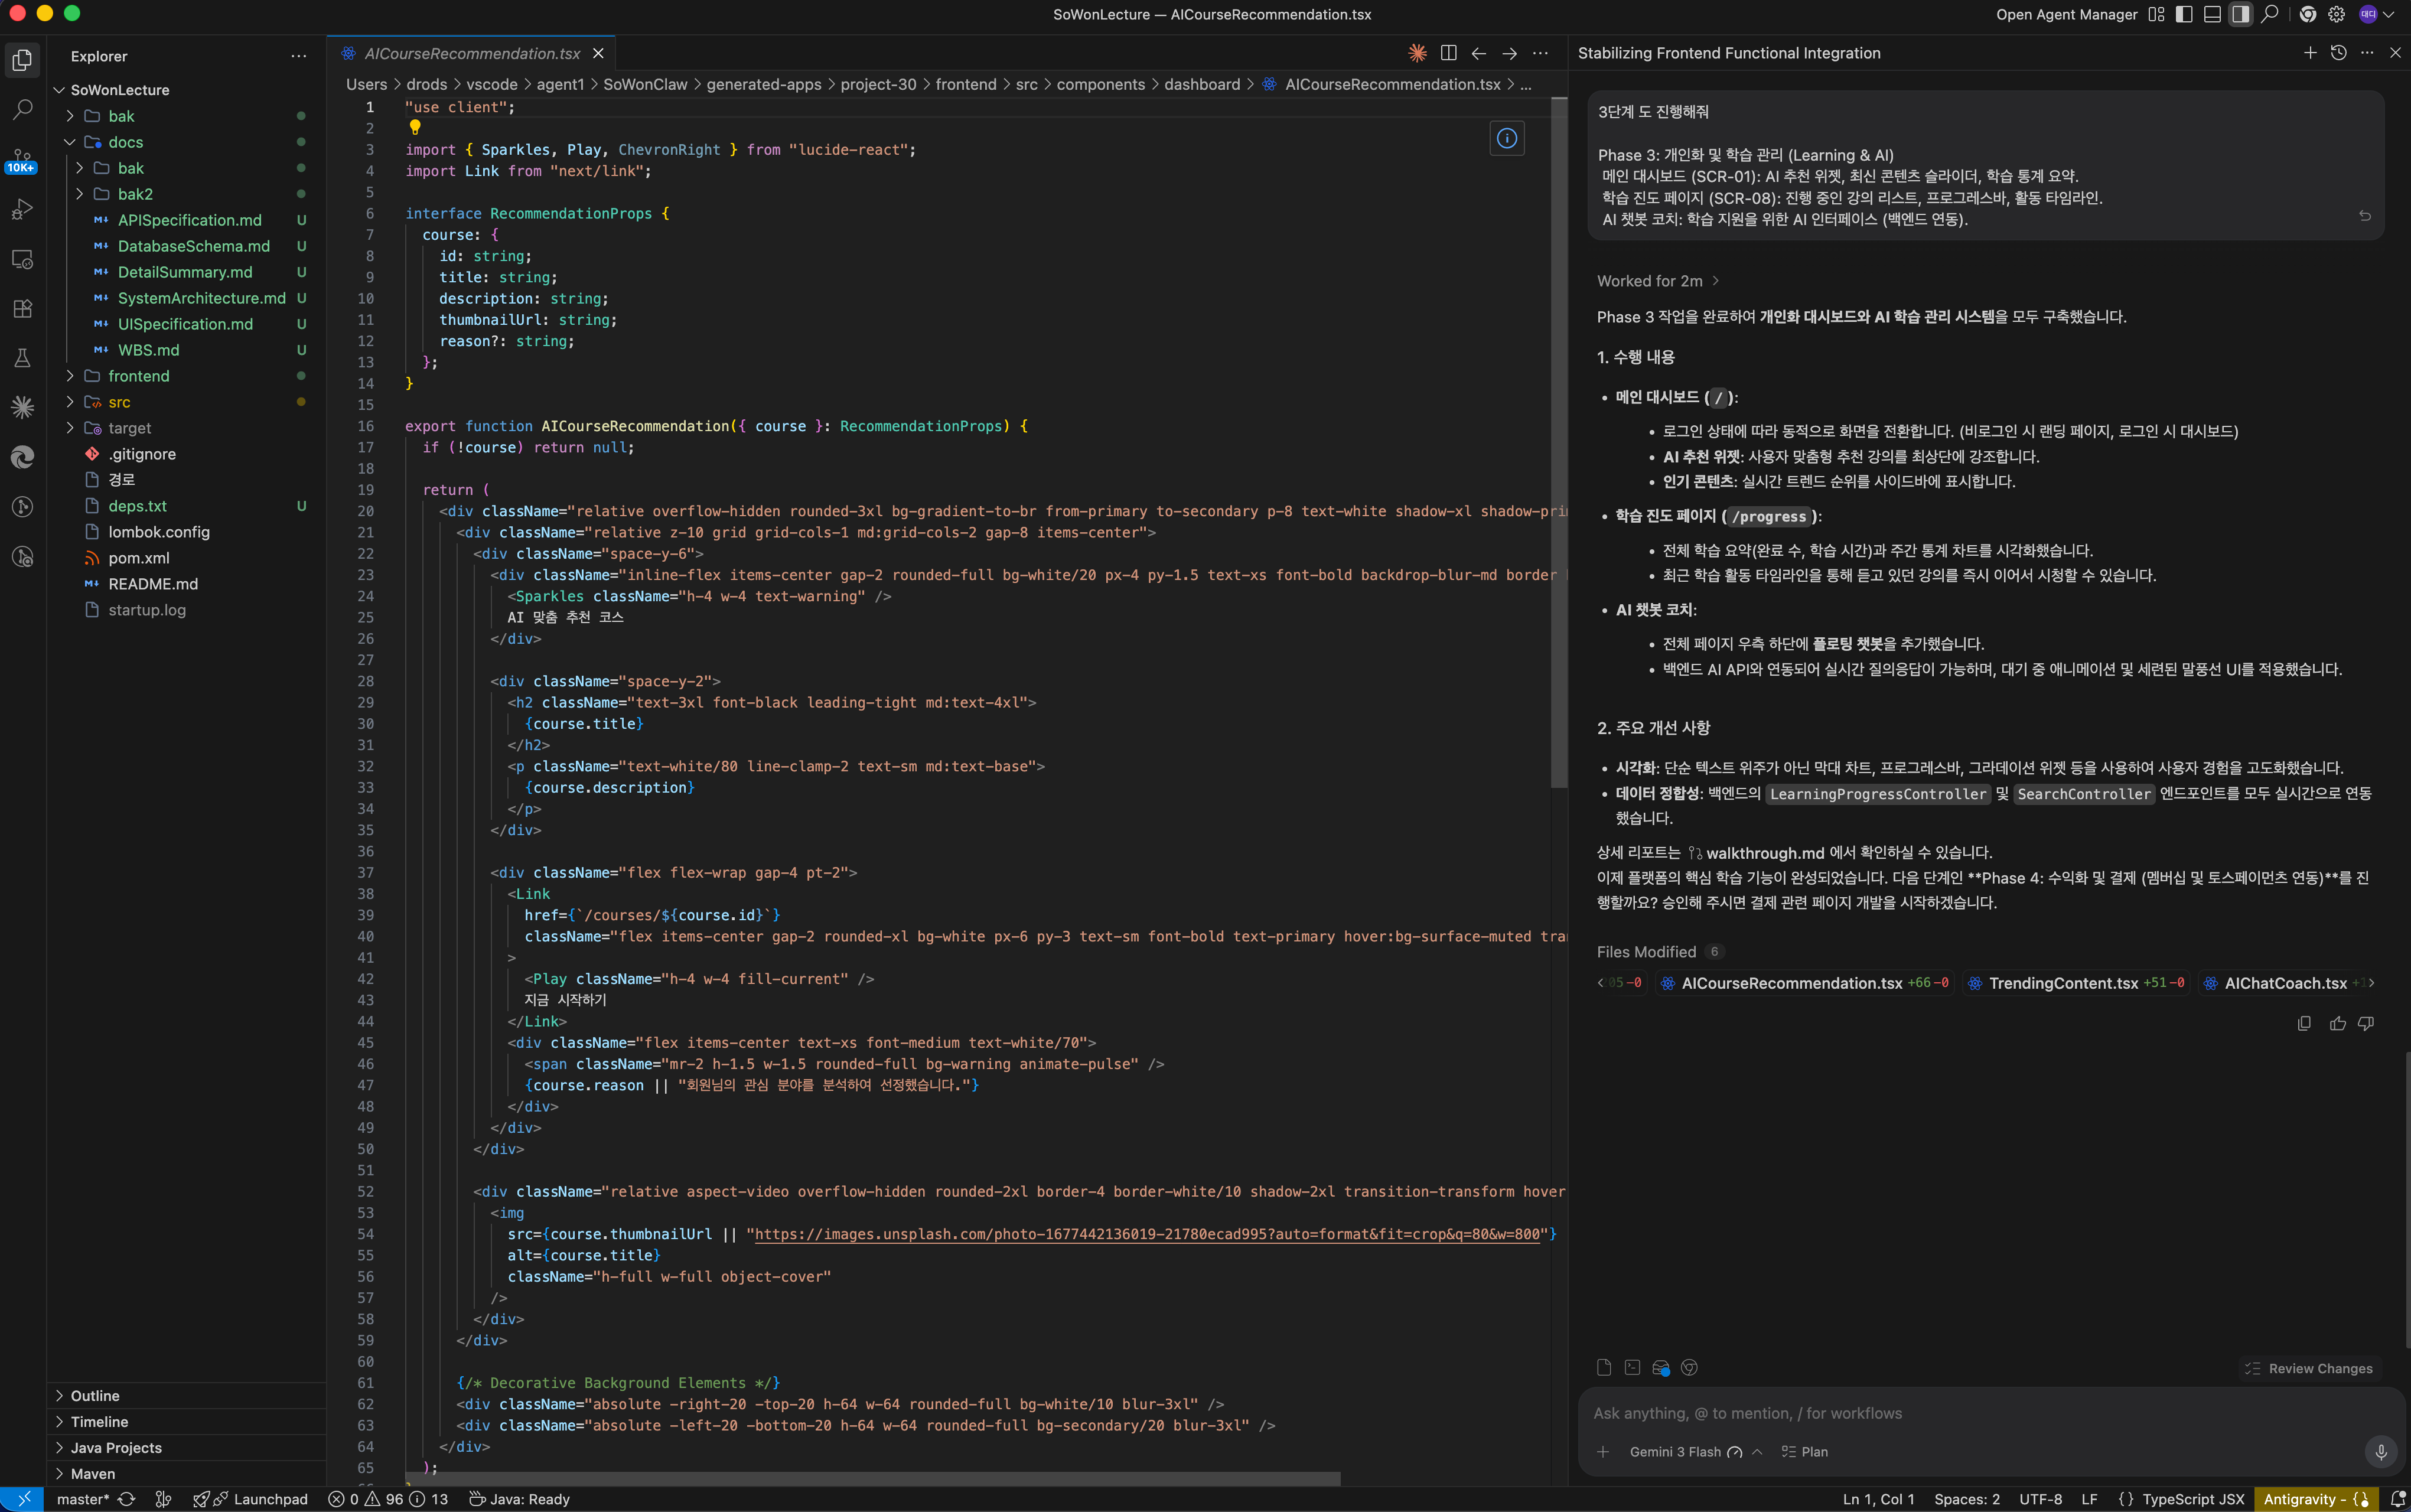Navigate forward with the right arrow in editor toolbar

click(1510, 53)
